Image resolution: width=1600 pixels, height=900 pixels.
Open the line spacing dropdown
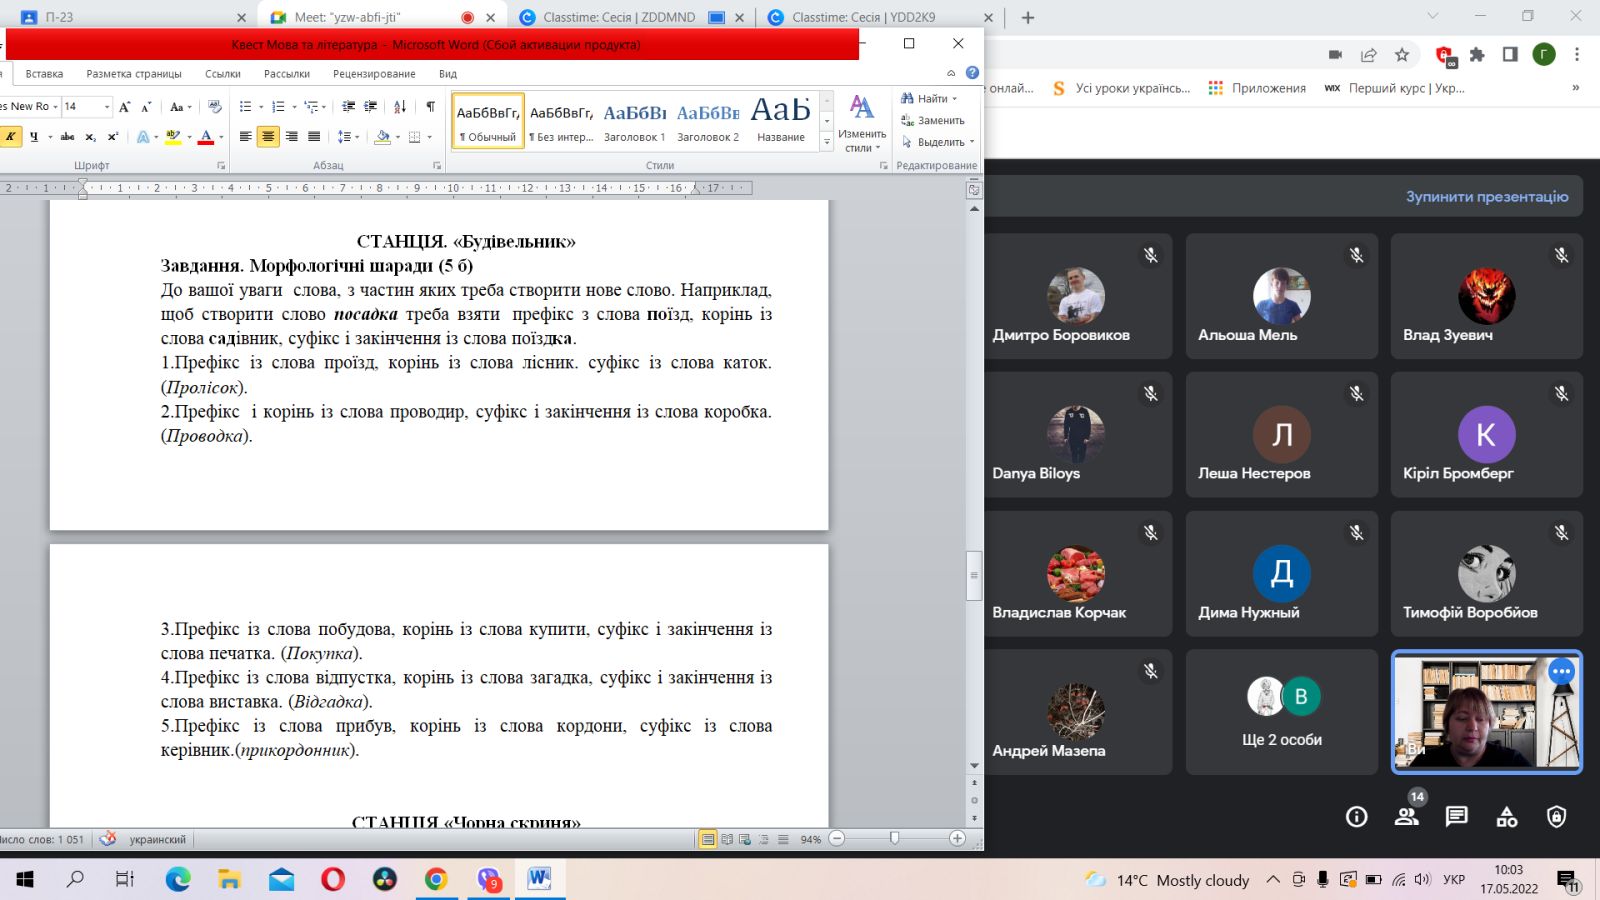pyautogui.click(x=347, y=137)
